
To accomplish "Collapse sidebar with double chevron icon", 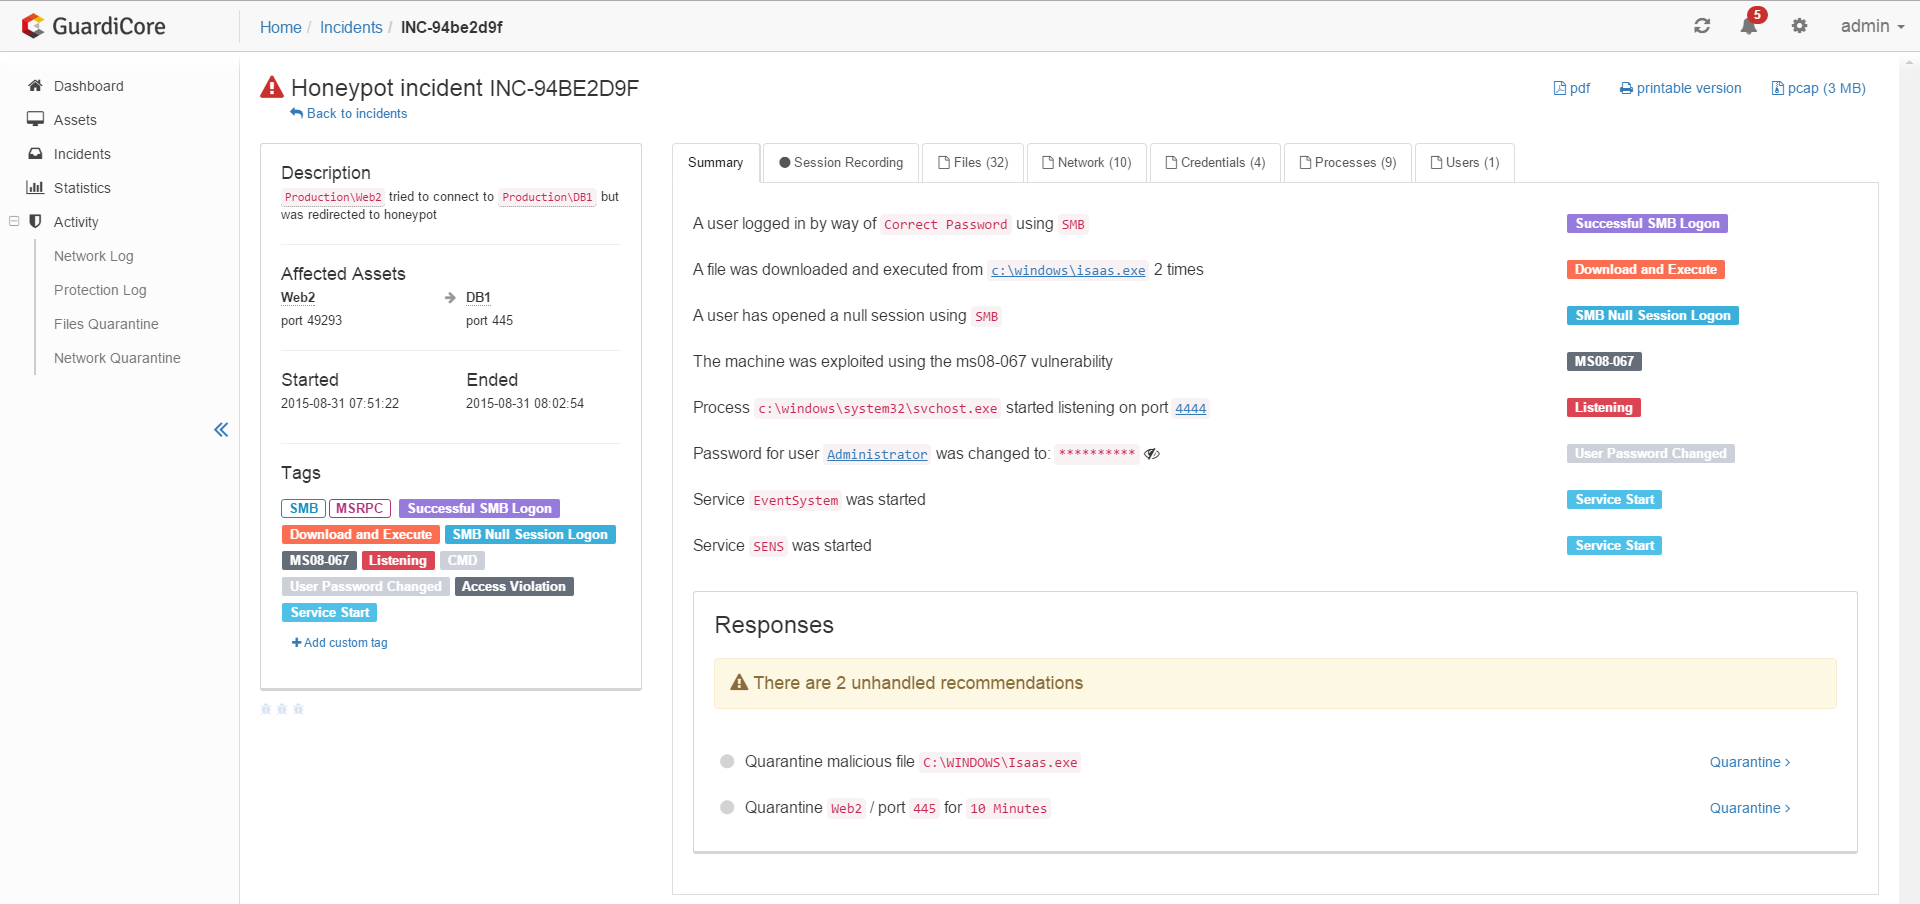I will tap(221, 430).
